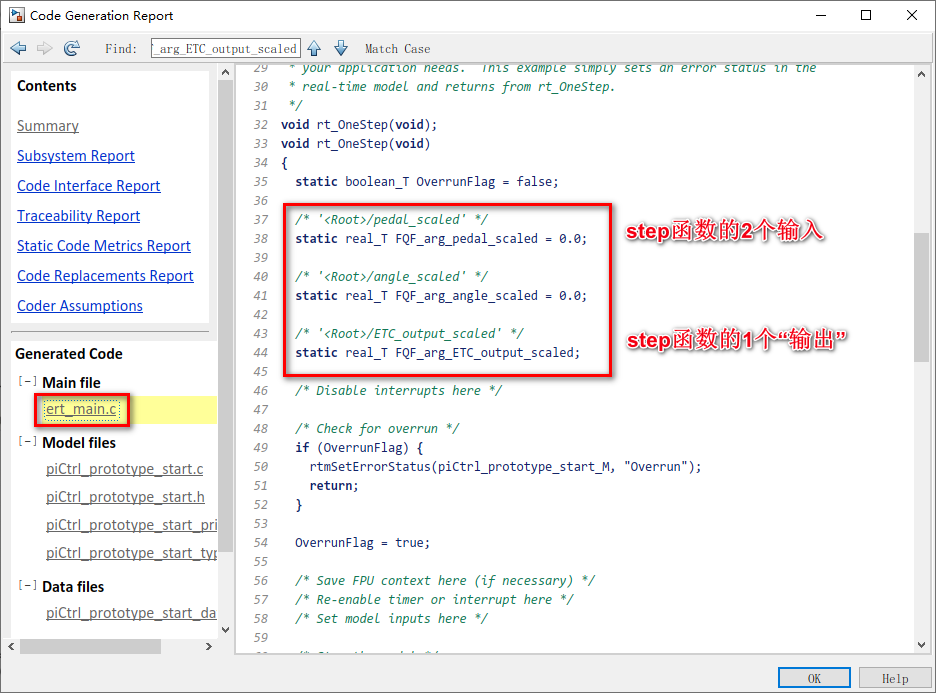The width and height of the screenshot is (936, 693).
Task: Open the Code Replacements Report
Action: tap(105, 276)
